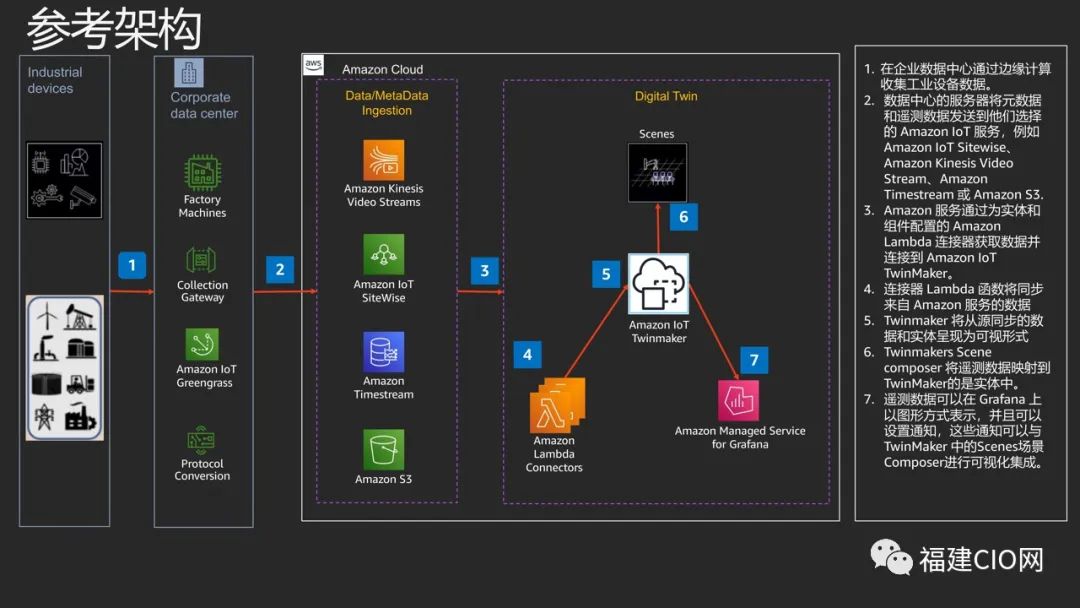Click the transmission tower device icon
The image size is (1080, 608).
tap(45, 417)
